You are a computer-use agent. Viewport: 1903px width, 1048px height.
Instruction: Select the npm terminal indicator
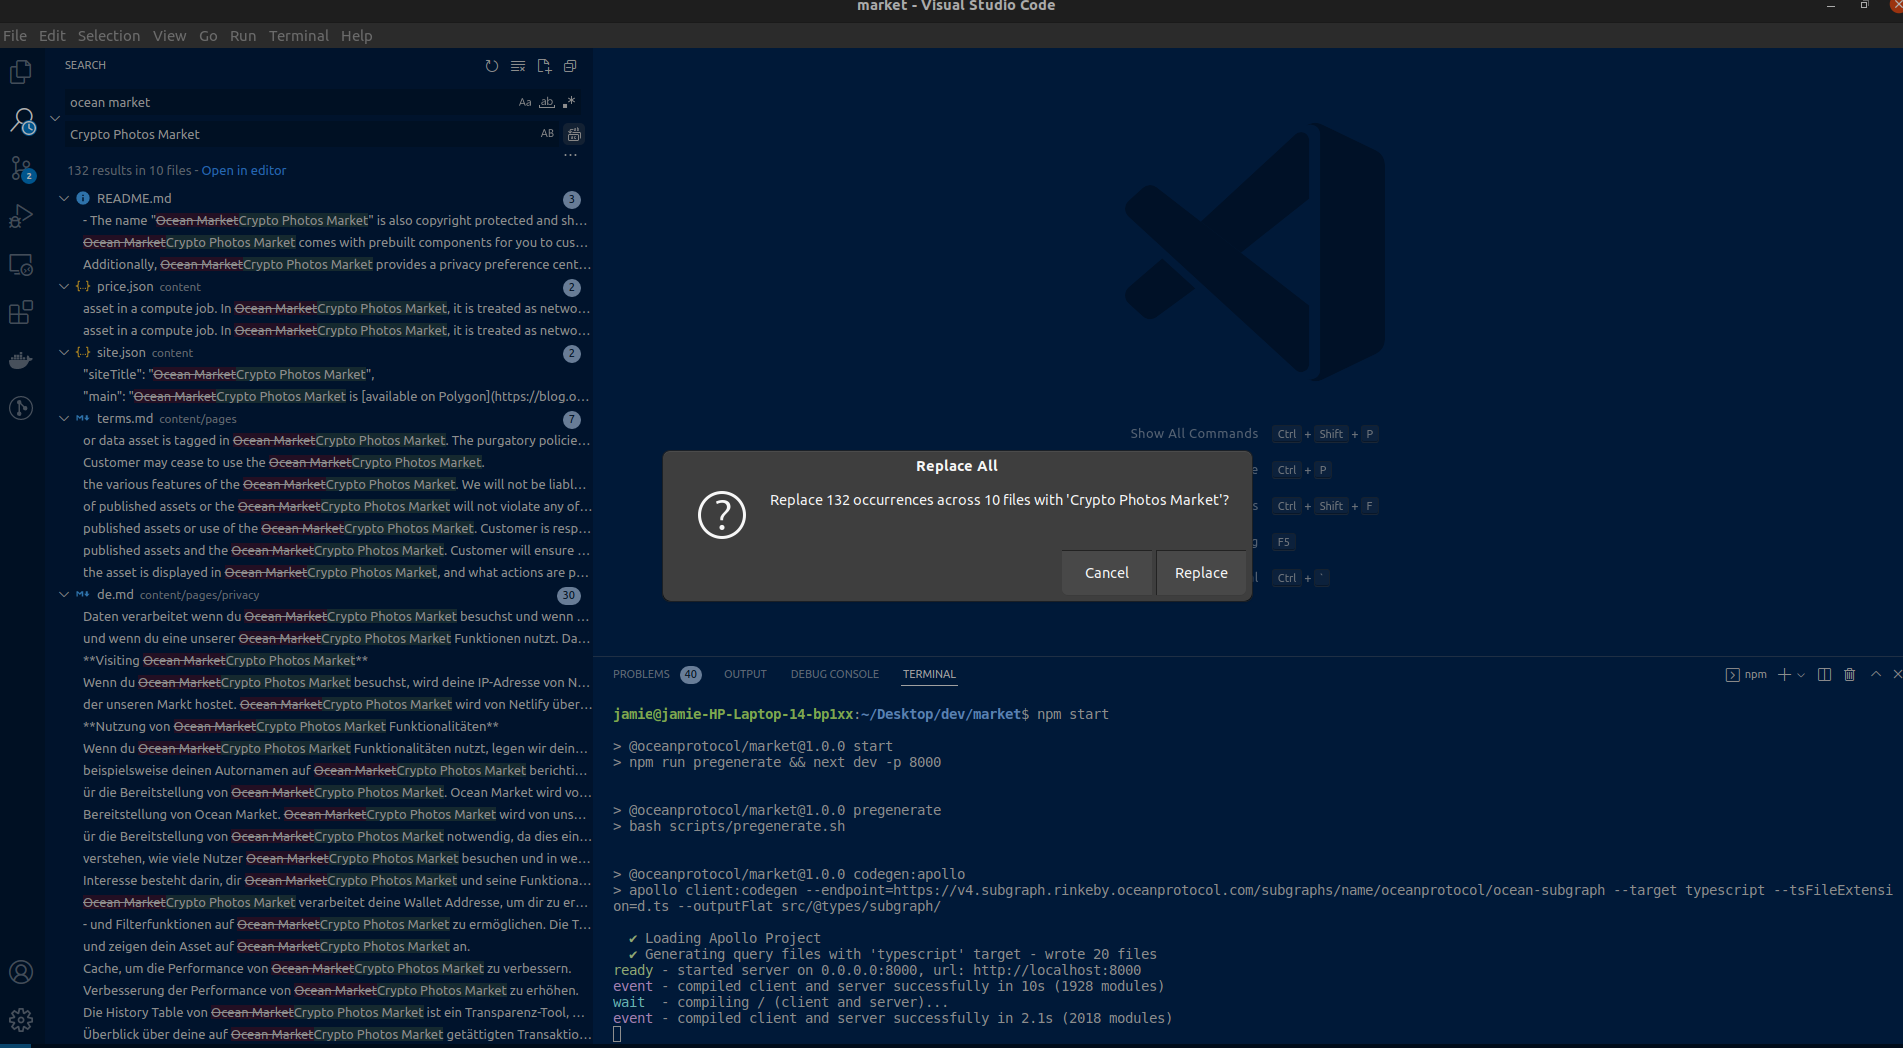(1746, 675)
